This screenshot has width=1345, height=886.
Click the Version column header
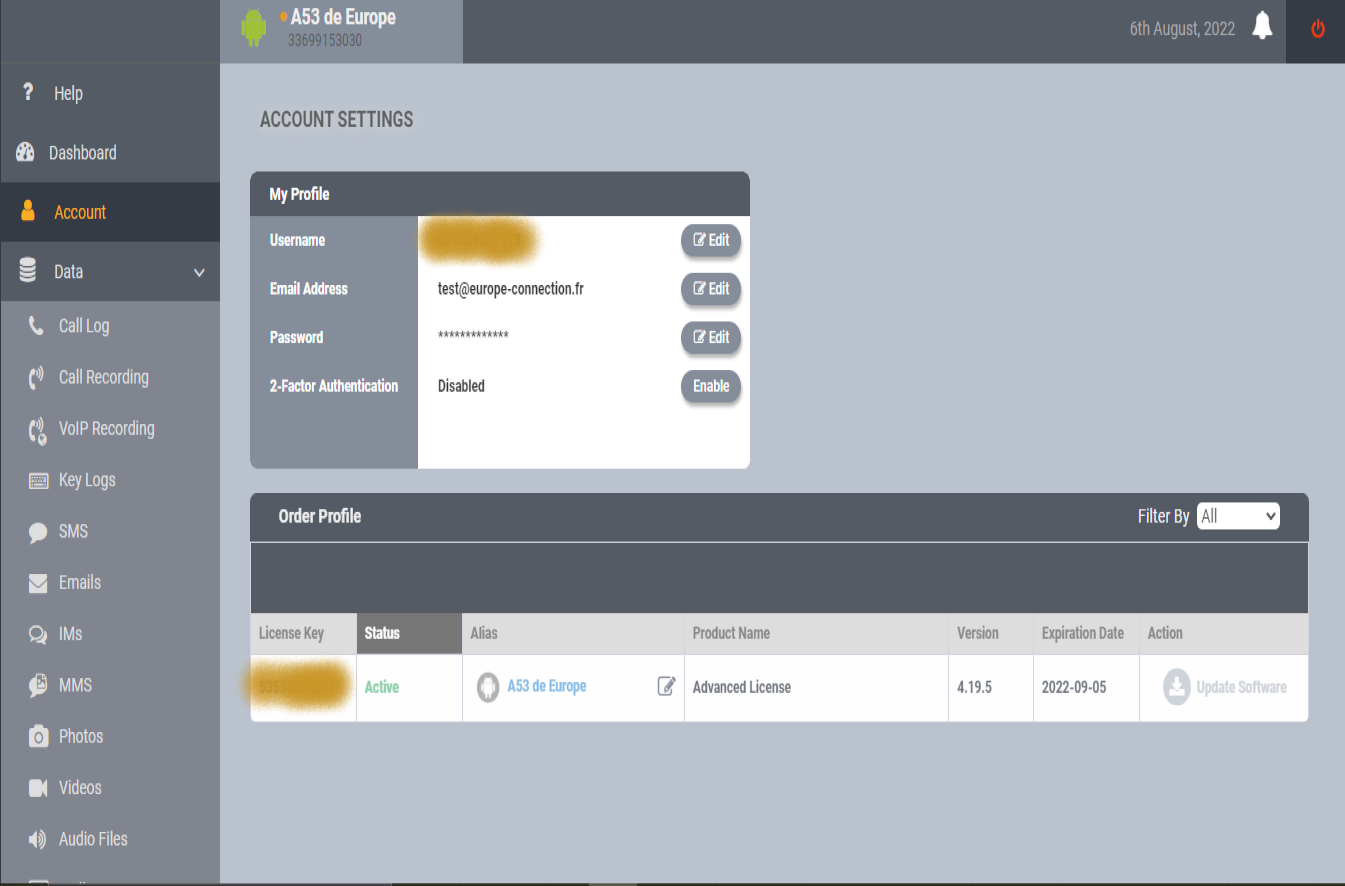991,633
